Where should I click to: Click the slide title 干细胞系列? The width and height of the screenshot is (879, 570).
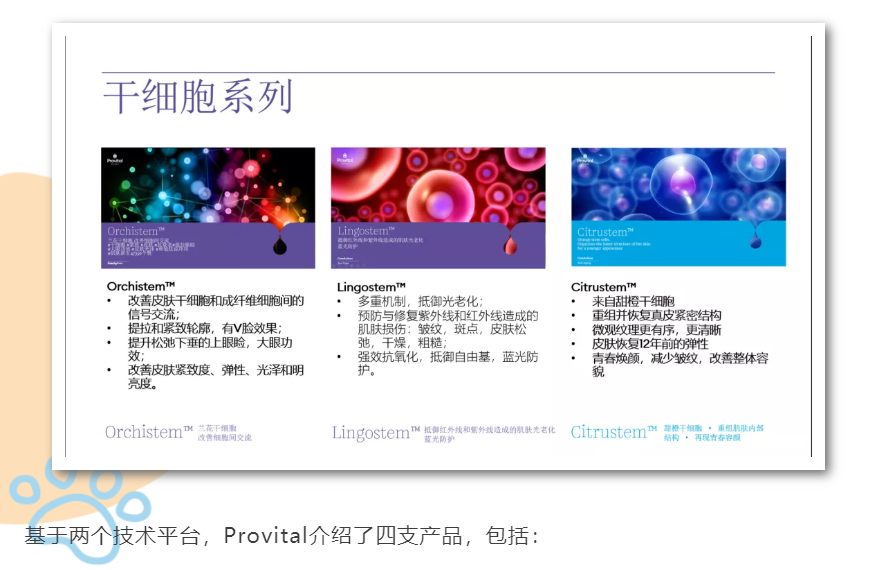tap(198, 98)
